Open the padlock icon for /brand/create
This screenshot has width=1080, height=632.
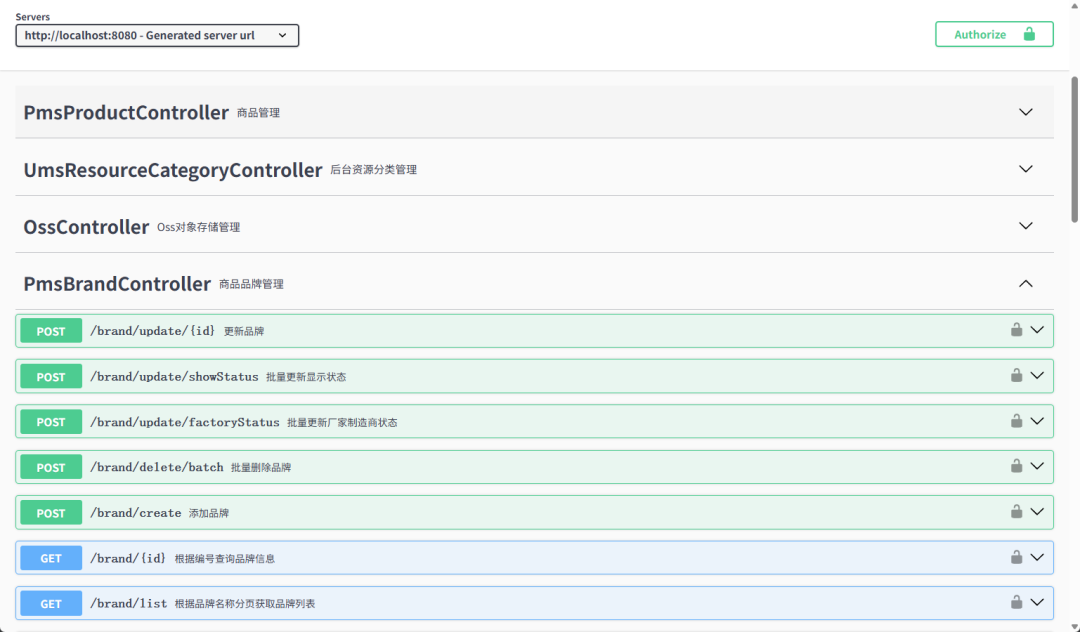(1016, 512)
